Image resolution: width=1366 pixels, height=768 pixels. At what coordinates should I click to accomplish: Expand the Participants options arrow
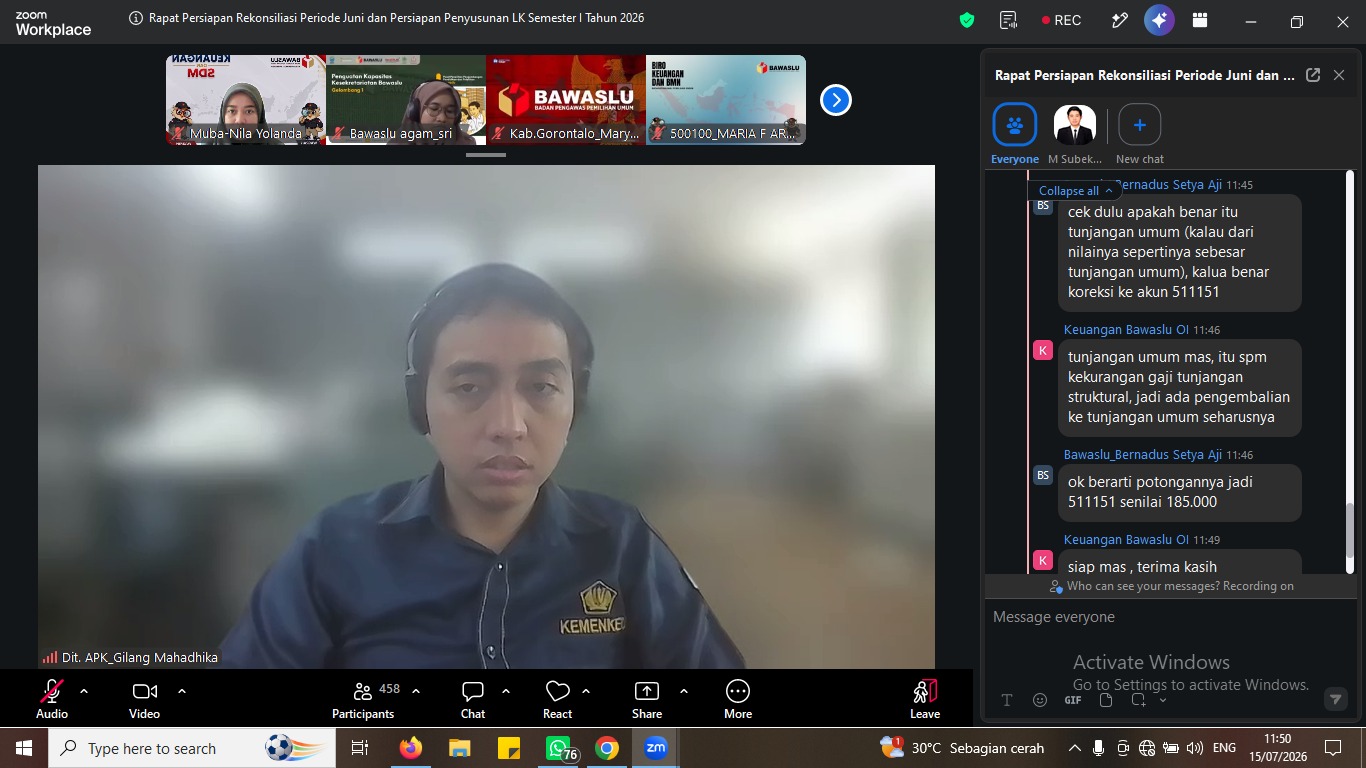click(416, 691)
